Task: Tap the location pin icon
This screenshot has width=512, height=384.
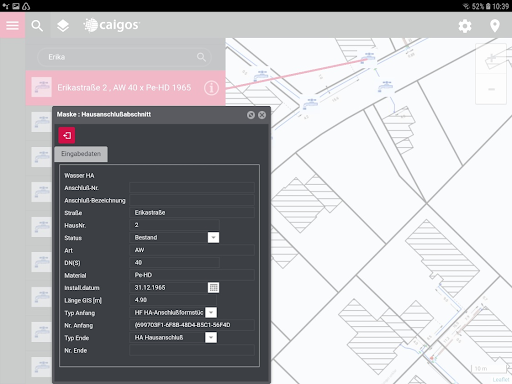Action: click(x=495, y=26)
